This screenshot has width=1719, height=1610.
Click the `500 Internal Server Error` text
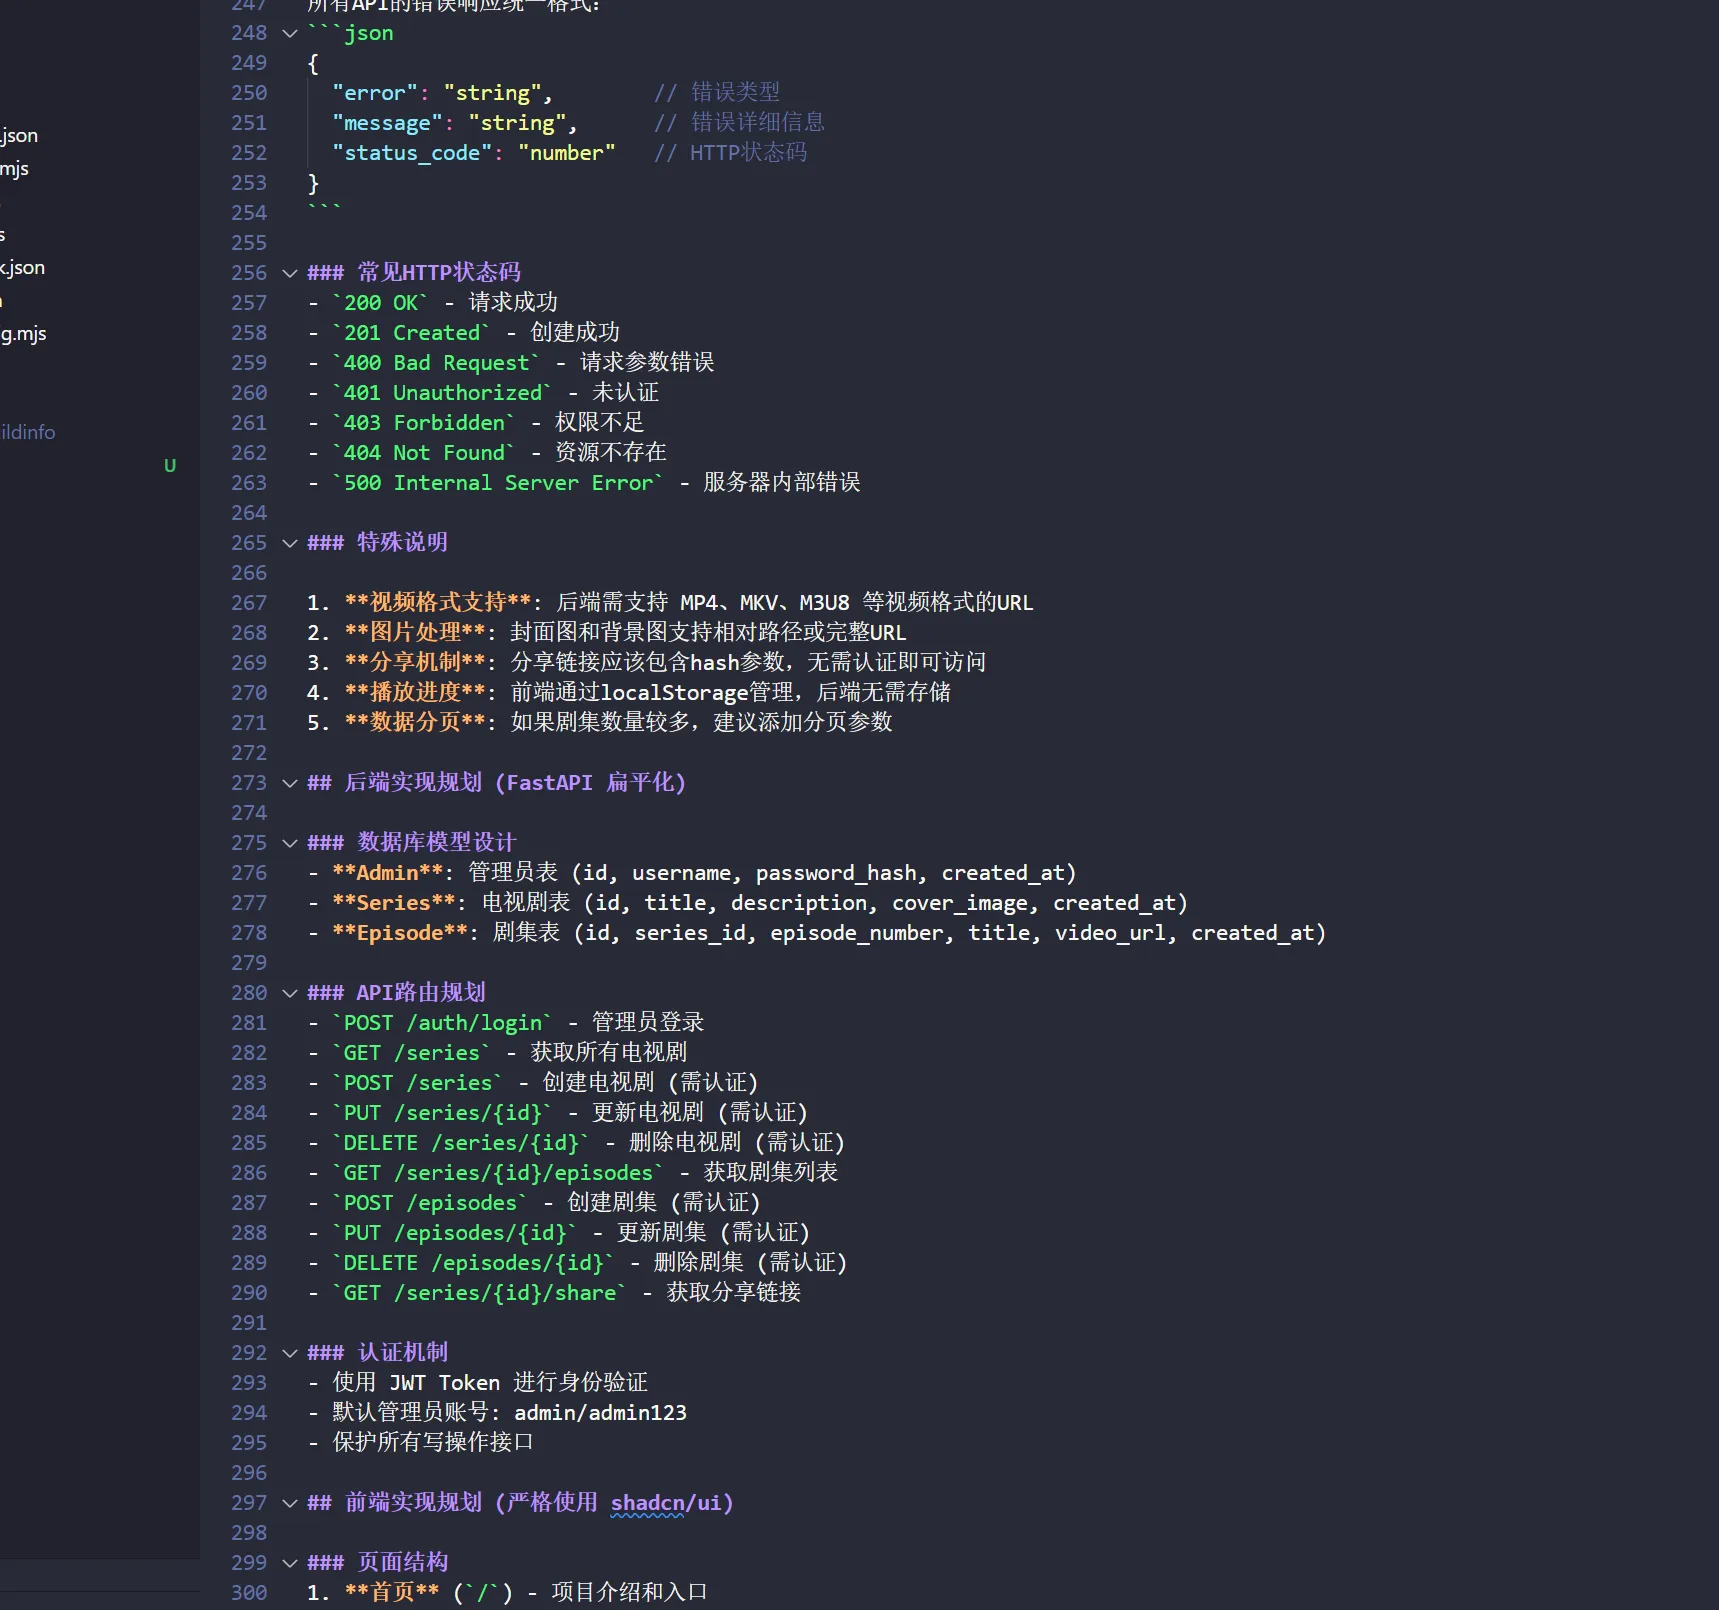tap(498, 483)
